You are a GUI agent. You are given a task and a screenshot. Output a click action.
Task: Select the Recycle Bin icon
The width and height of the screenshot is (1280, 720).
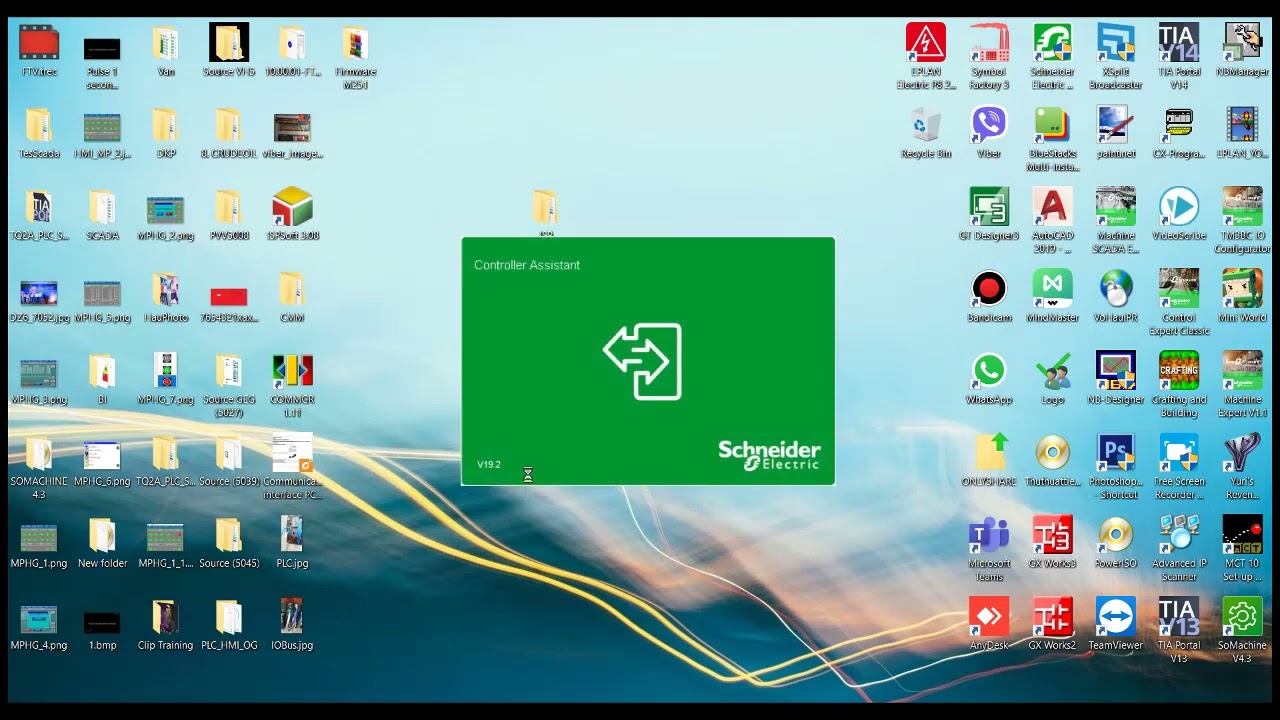926,125
